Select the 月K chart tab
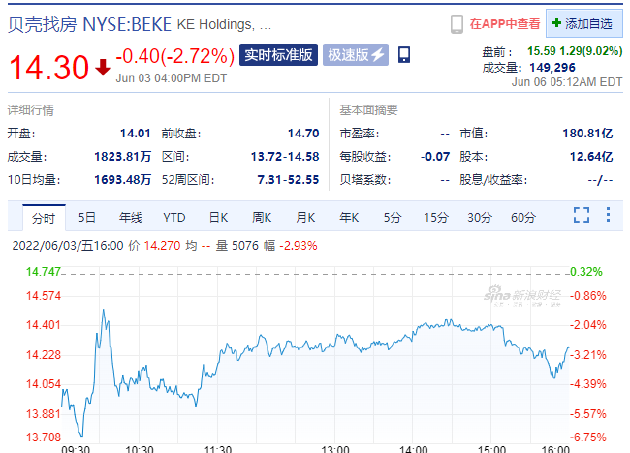This screenshot has width=630, height=453. tap(305, 218)
